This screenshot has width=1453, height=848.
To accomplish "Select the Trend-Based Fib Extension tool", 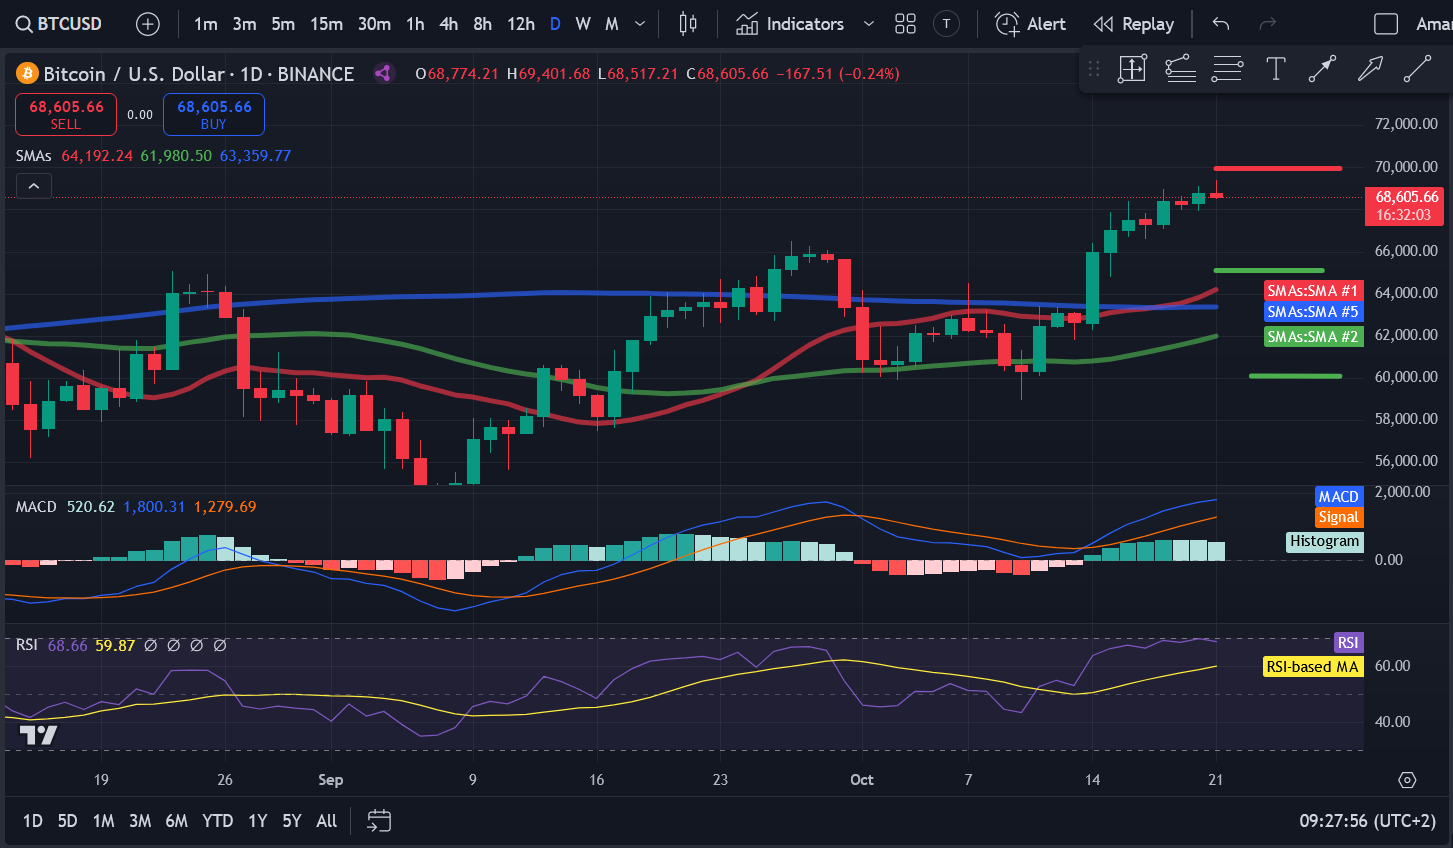I will pos(1180,69).
